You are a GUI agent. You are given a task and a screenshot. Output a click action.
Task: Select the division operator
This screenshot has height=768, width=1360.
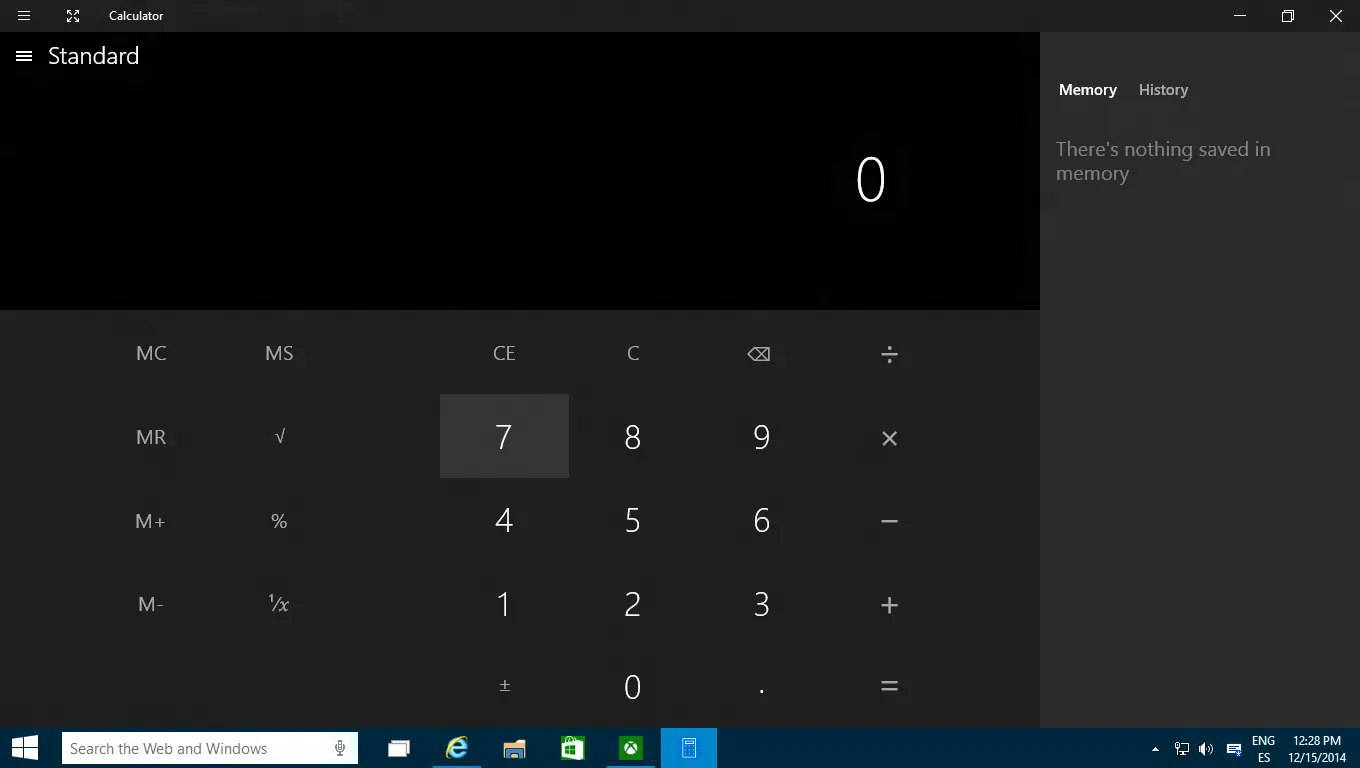[x=889, y=353]
